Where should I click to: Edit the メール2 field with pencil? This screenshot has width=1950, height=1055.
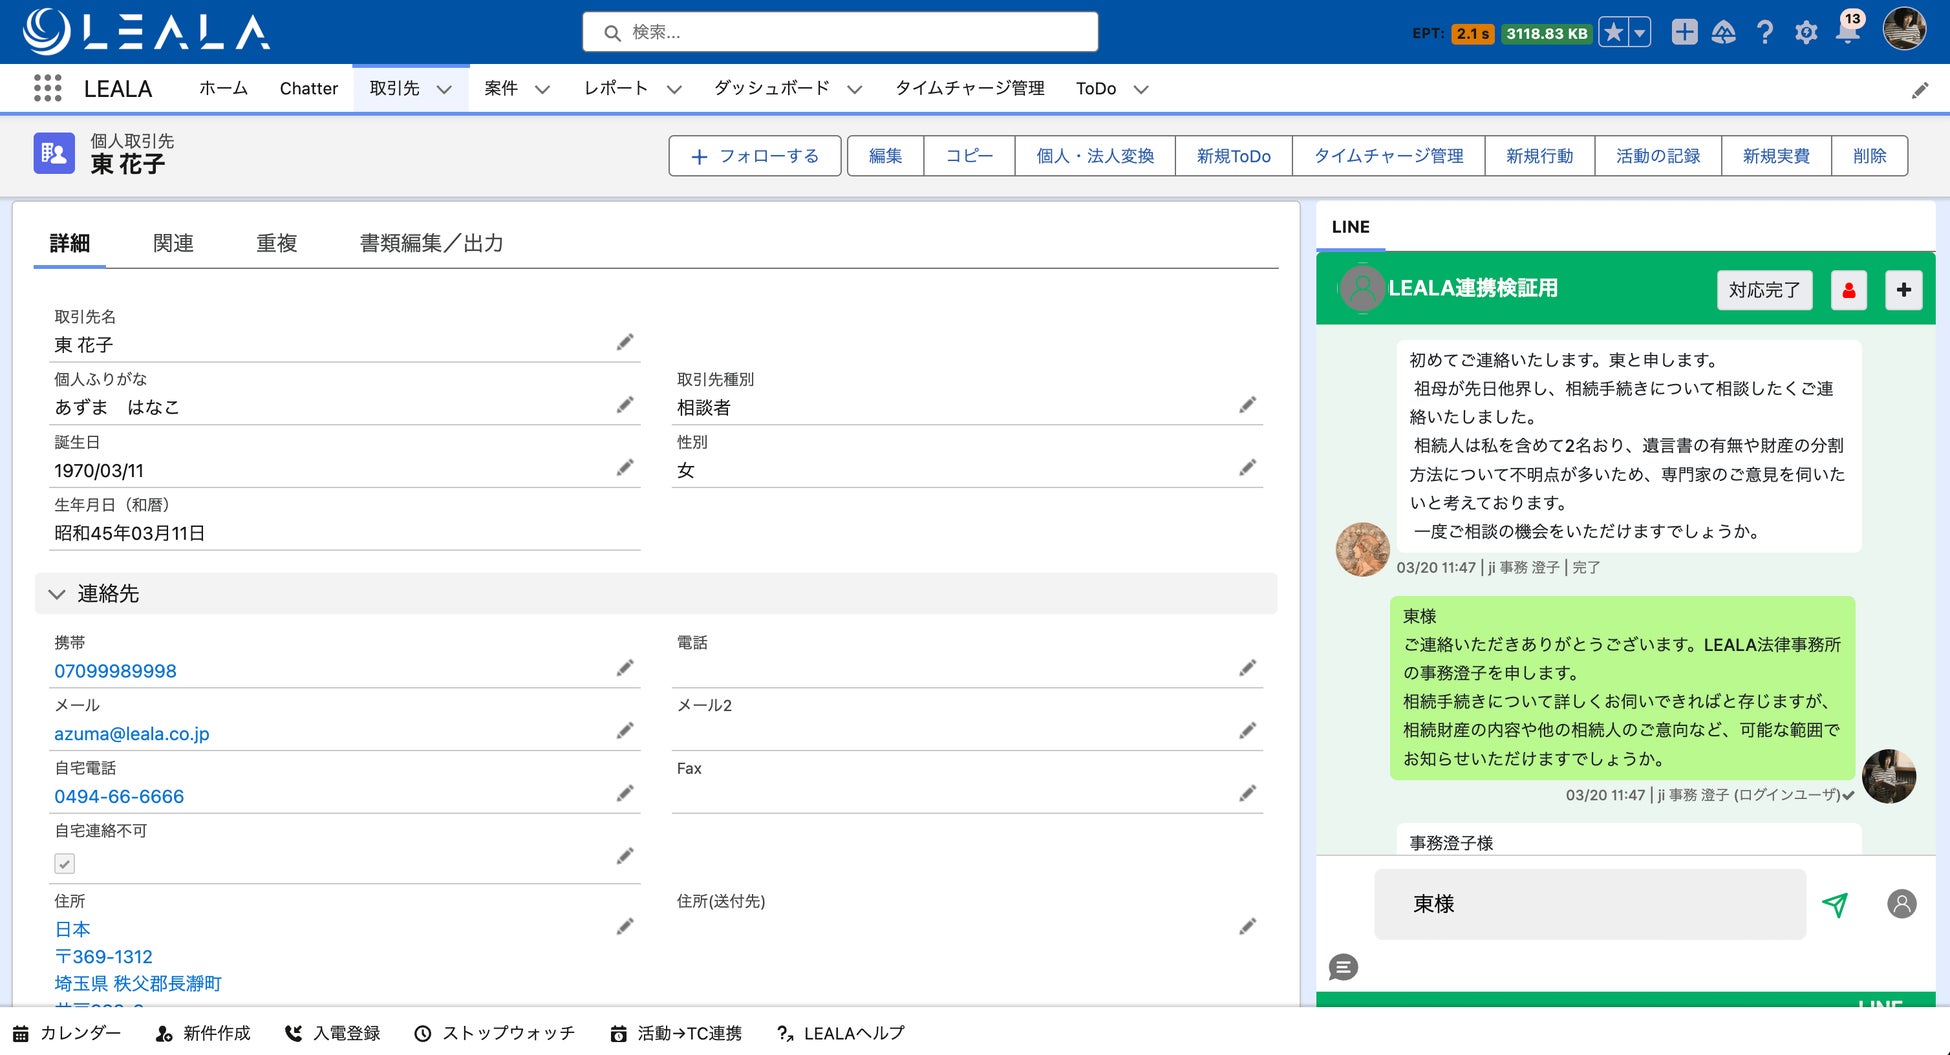tap(1248, 731)
